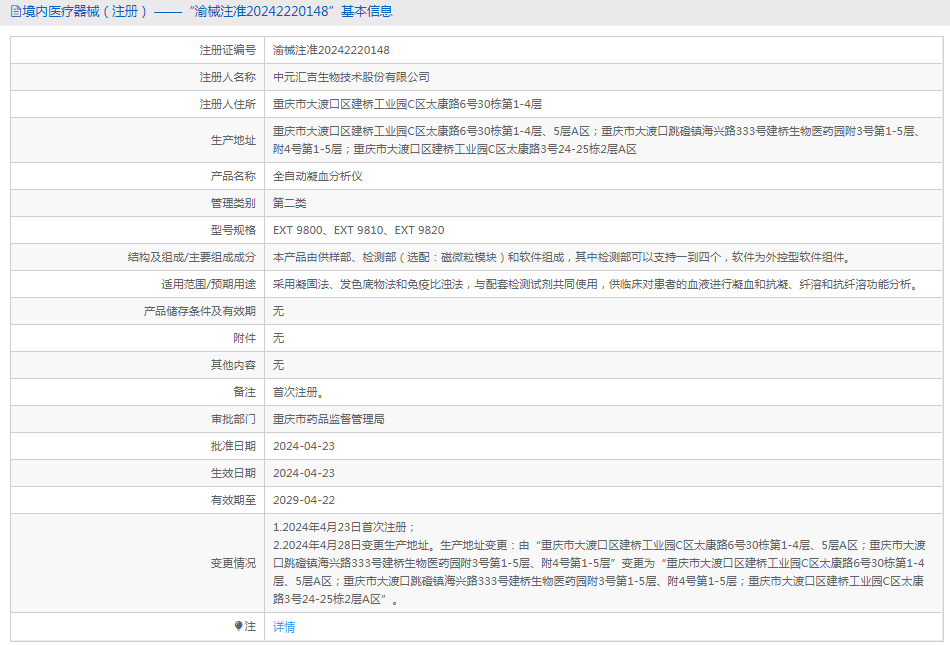Click the 型号规格 label
This screenshot has width=950, height=646.
pos(233,230)
